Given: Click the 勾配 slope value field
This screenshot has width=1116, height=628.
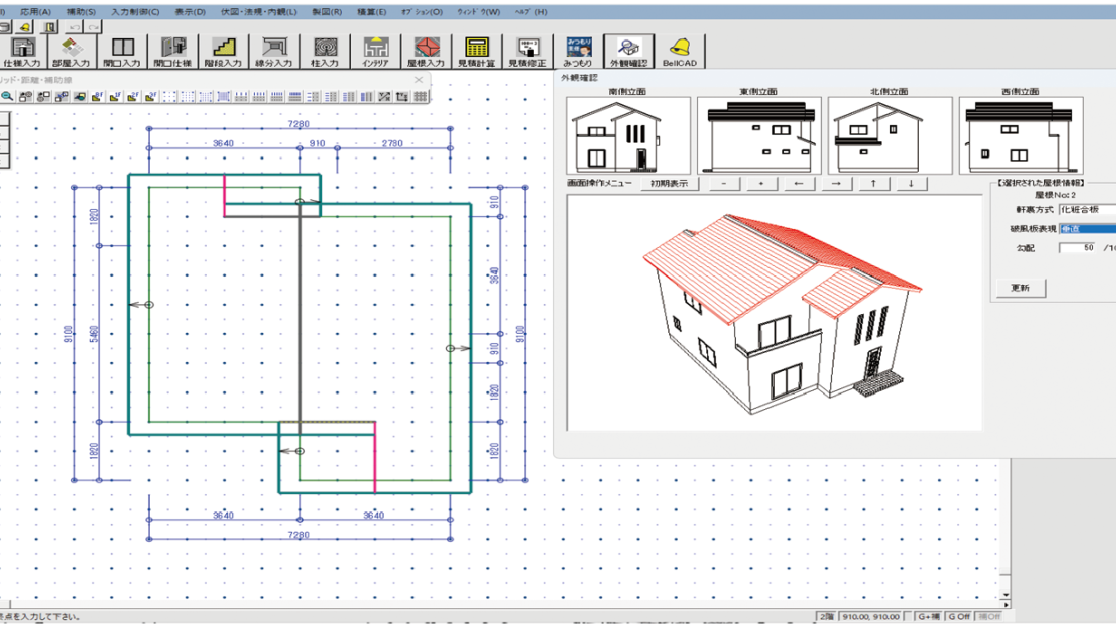Looking at the screenshot, I should (1077, 247).
